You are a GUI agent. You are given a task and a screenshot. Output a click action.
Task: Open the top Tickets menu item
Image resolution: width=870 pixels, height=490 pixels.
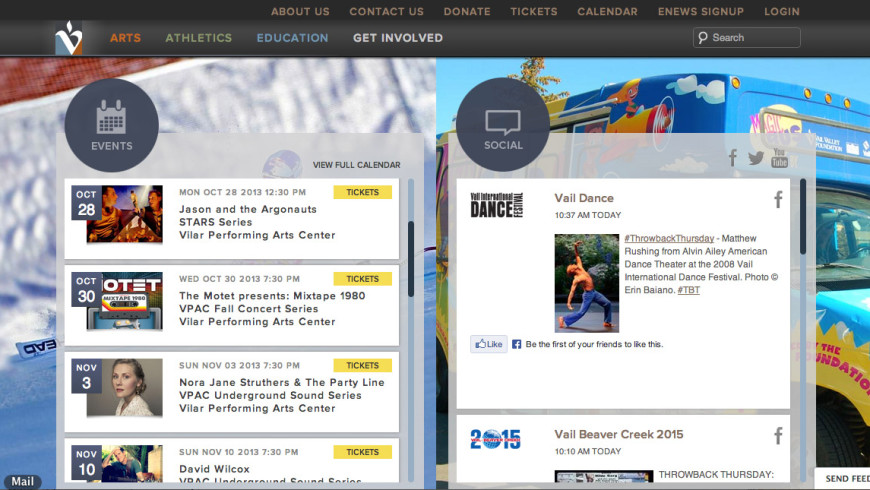coord(534,12)
